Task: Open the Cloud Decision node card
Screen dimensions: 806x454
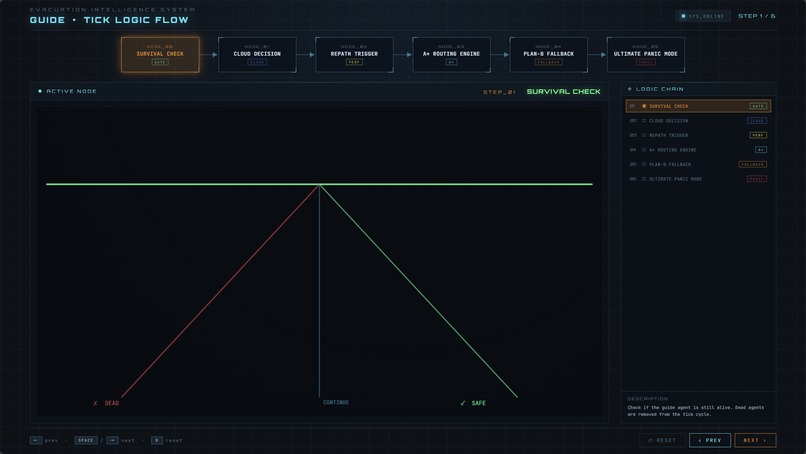Action: (257, 55)
